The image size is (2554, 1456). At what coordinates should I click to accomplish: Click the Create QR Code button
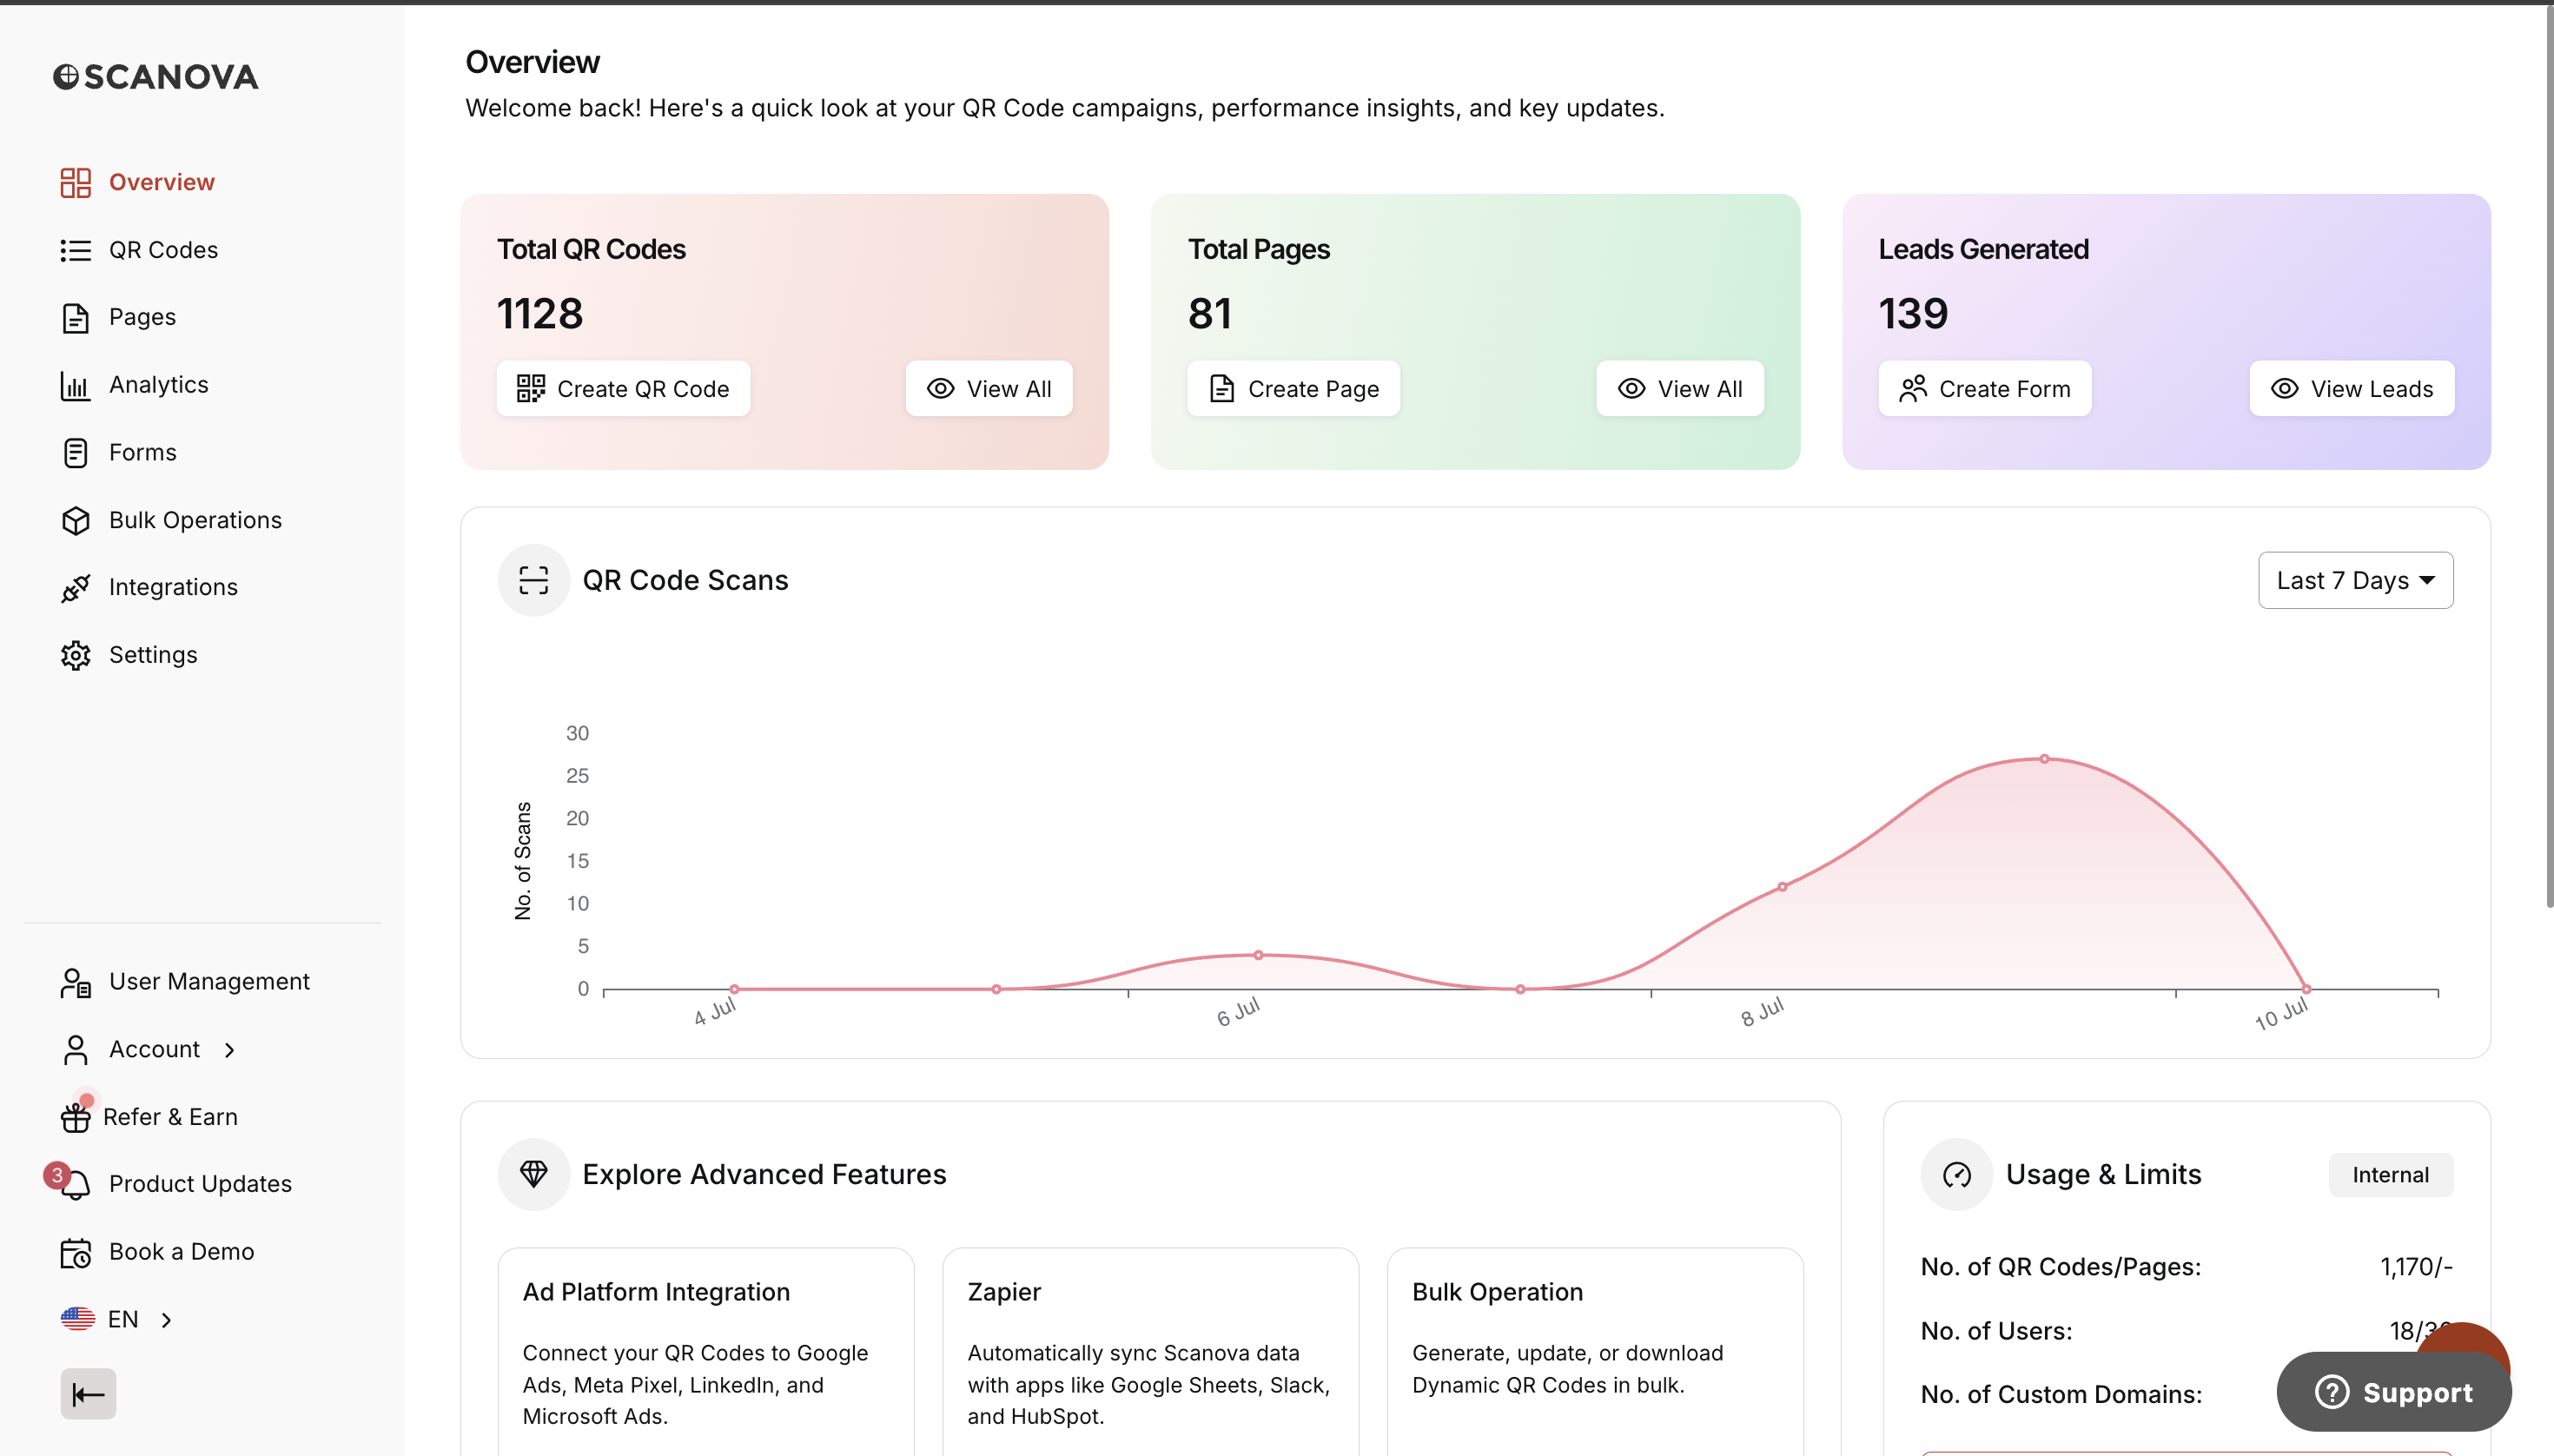[x=623, y=389]
